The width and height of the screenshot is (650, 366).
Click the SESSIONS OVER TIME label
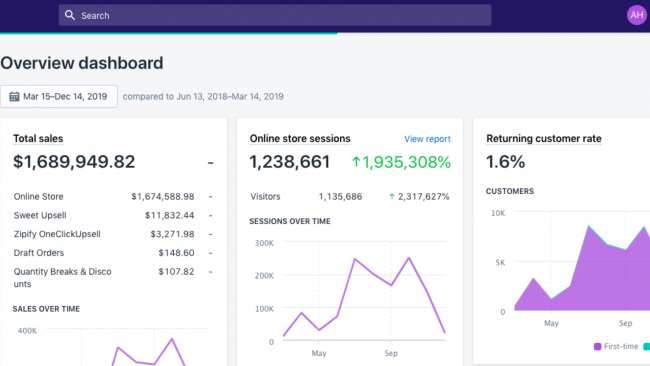290,221
